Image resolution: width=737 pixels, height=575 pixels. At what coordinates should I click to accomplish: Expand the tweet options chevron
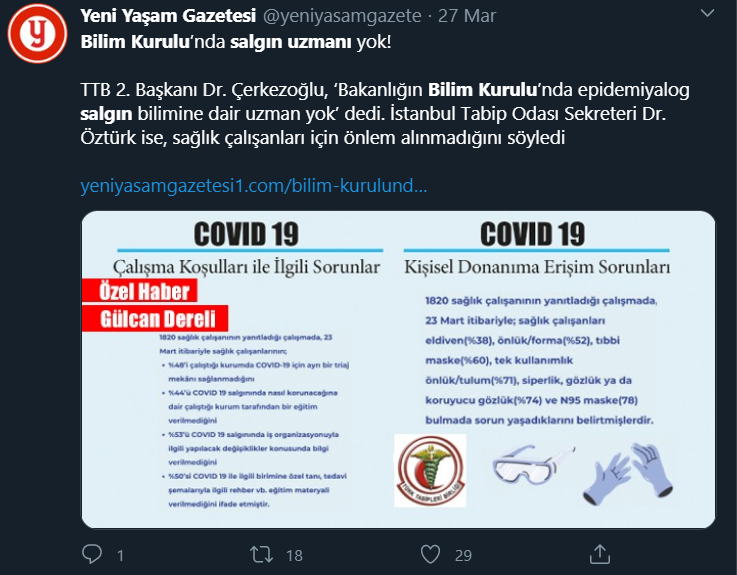(x=707, y=14)
